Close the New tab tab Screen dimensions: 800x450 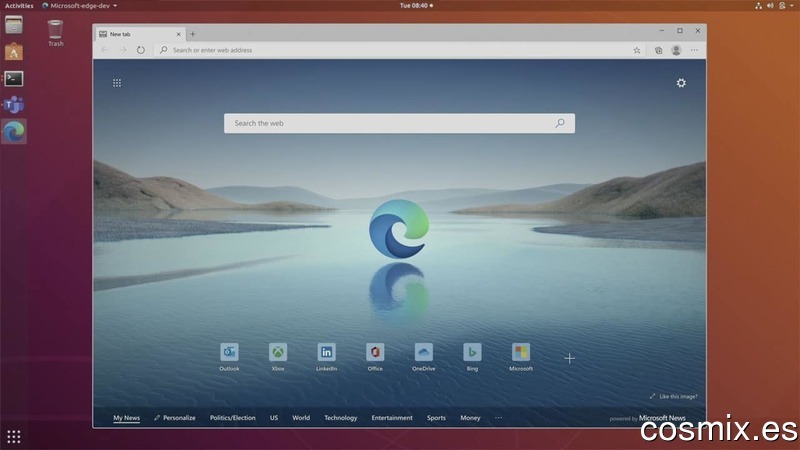pos(179,34)
